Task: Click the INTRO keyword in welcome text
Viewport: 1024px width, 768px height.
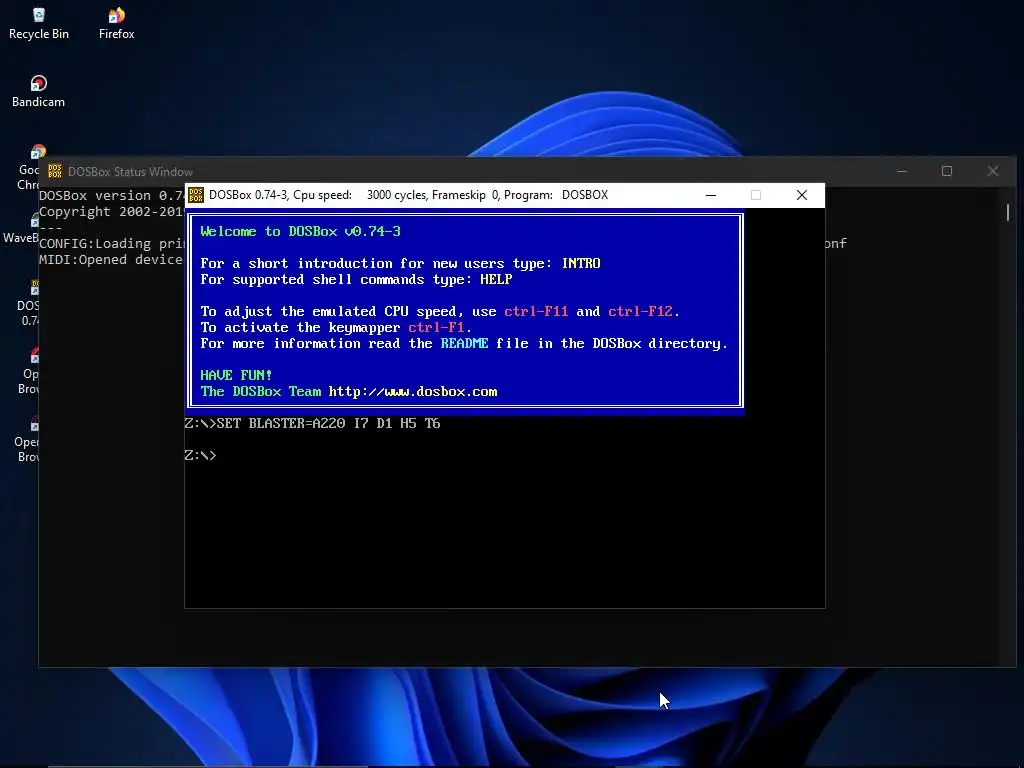Action: pyautogui.click(x=581, y=263)
